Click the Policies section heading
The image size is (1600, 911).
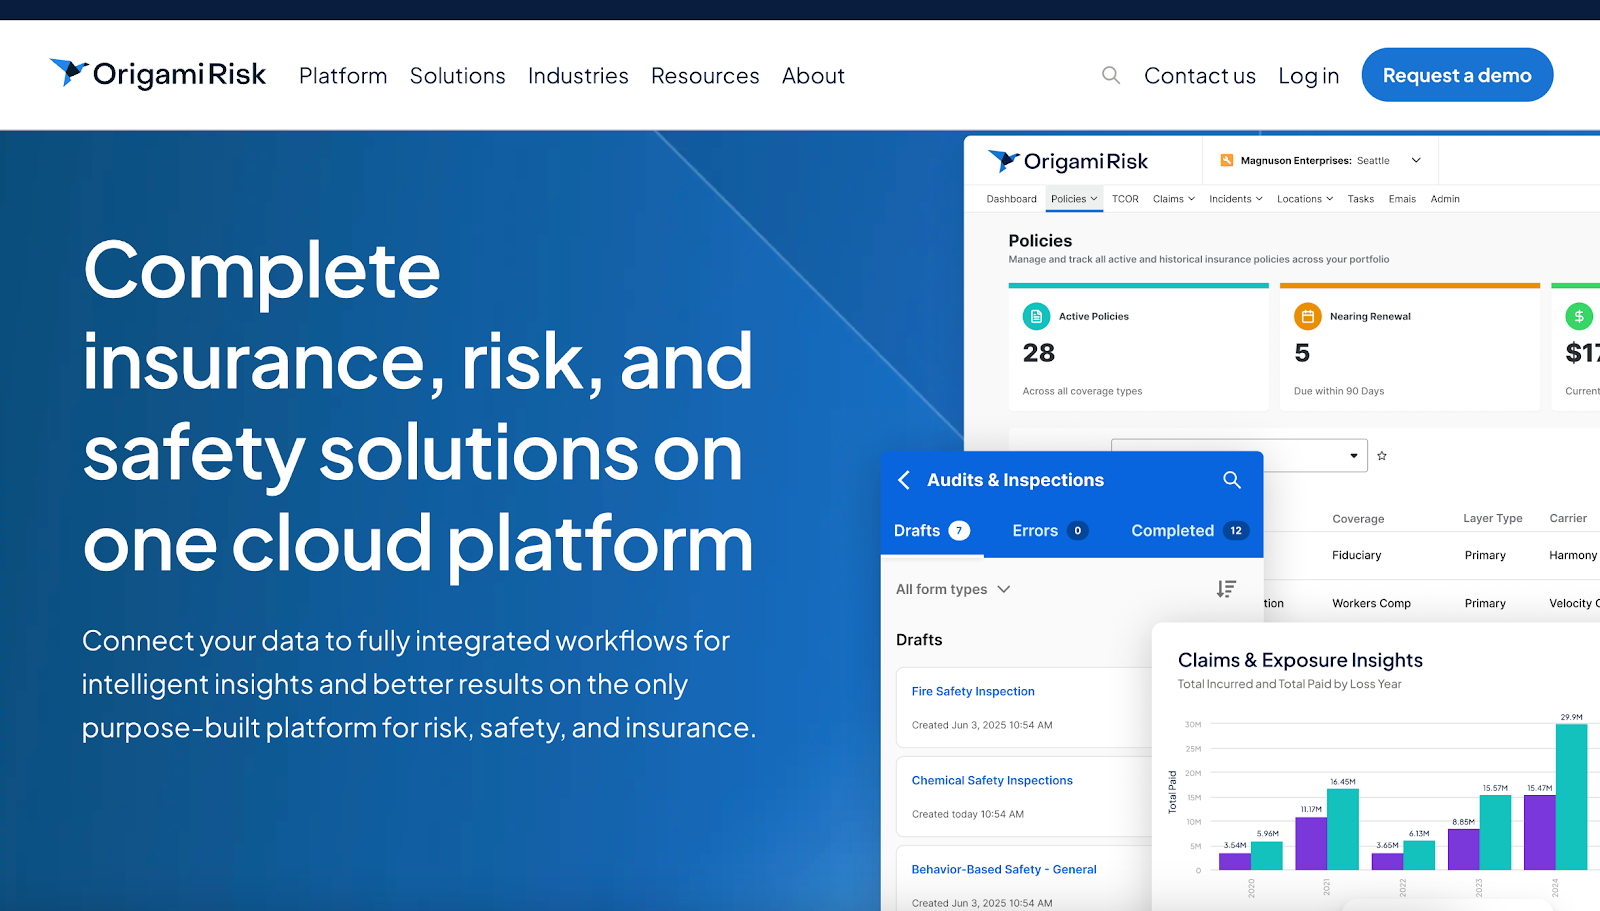(1040, 241)
